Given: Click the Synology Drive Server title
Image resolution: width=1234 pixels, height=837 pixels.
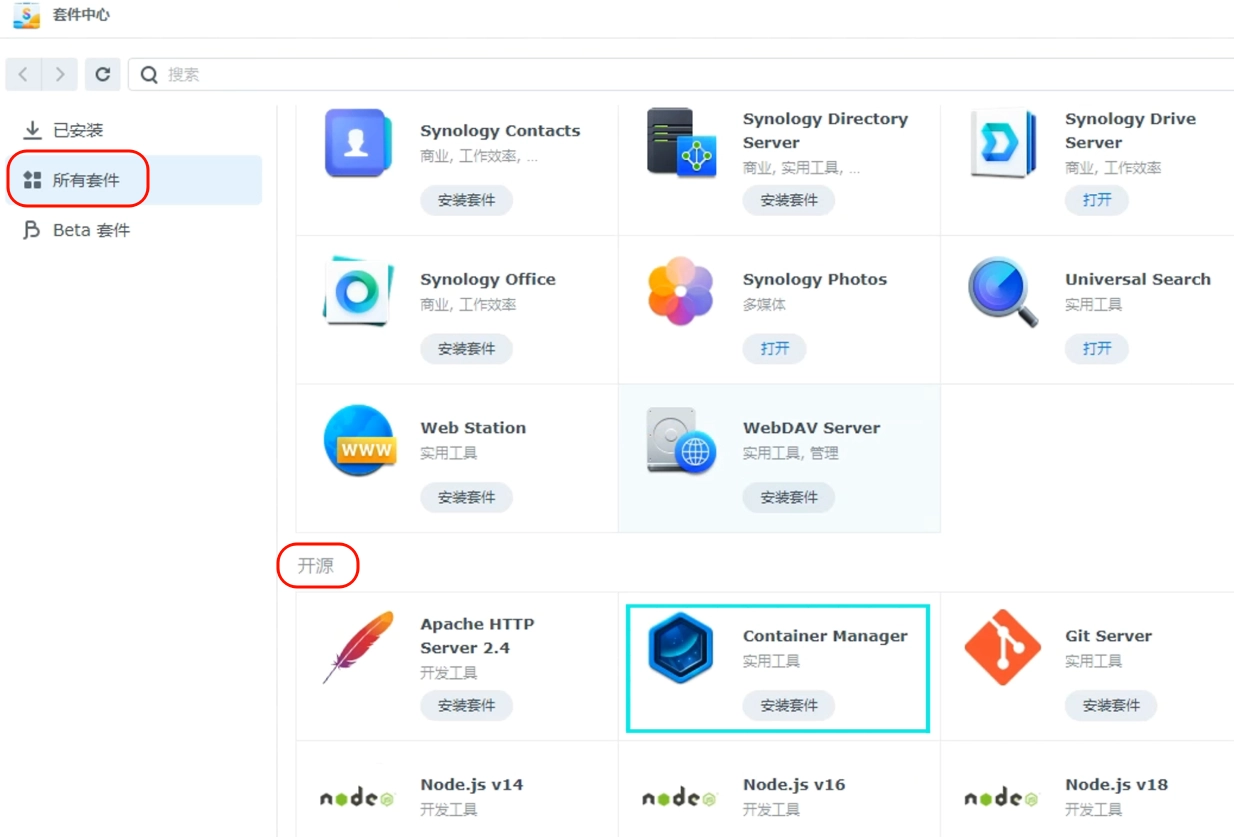Looking at the screenshot, I should click(x=1131, y=131).
